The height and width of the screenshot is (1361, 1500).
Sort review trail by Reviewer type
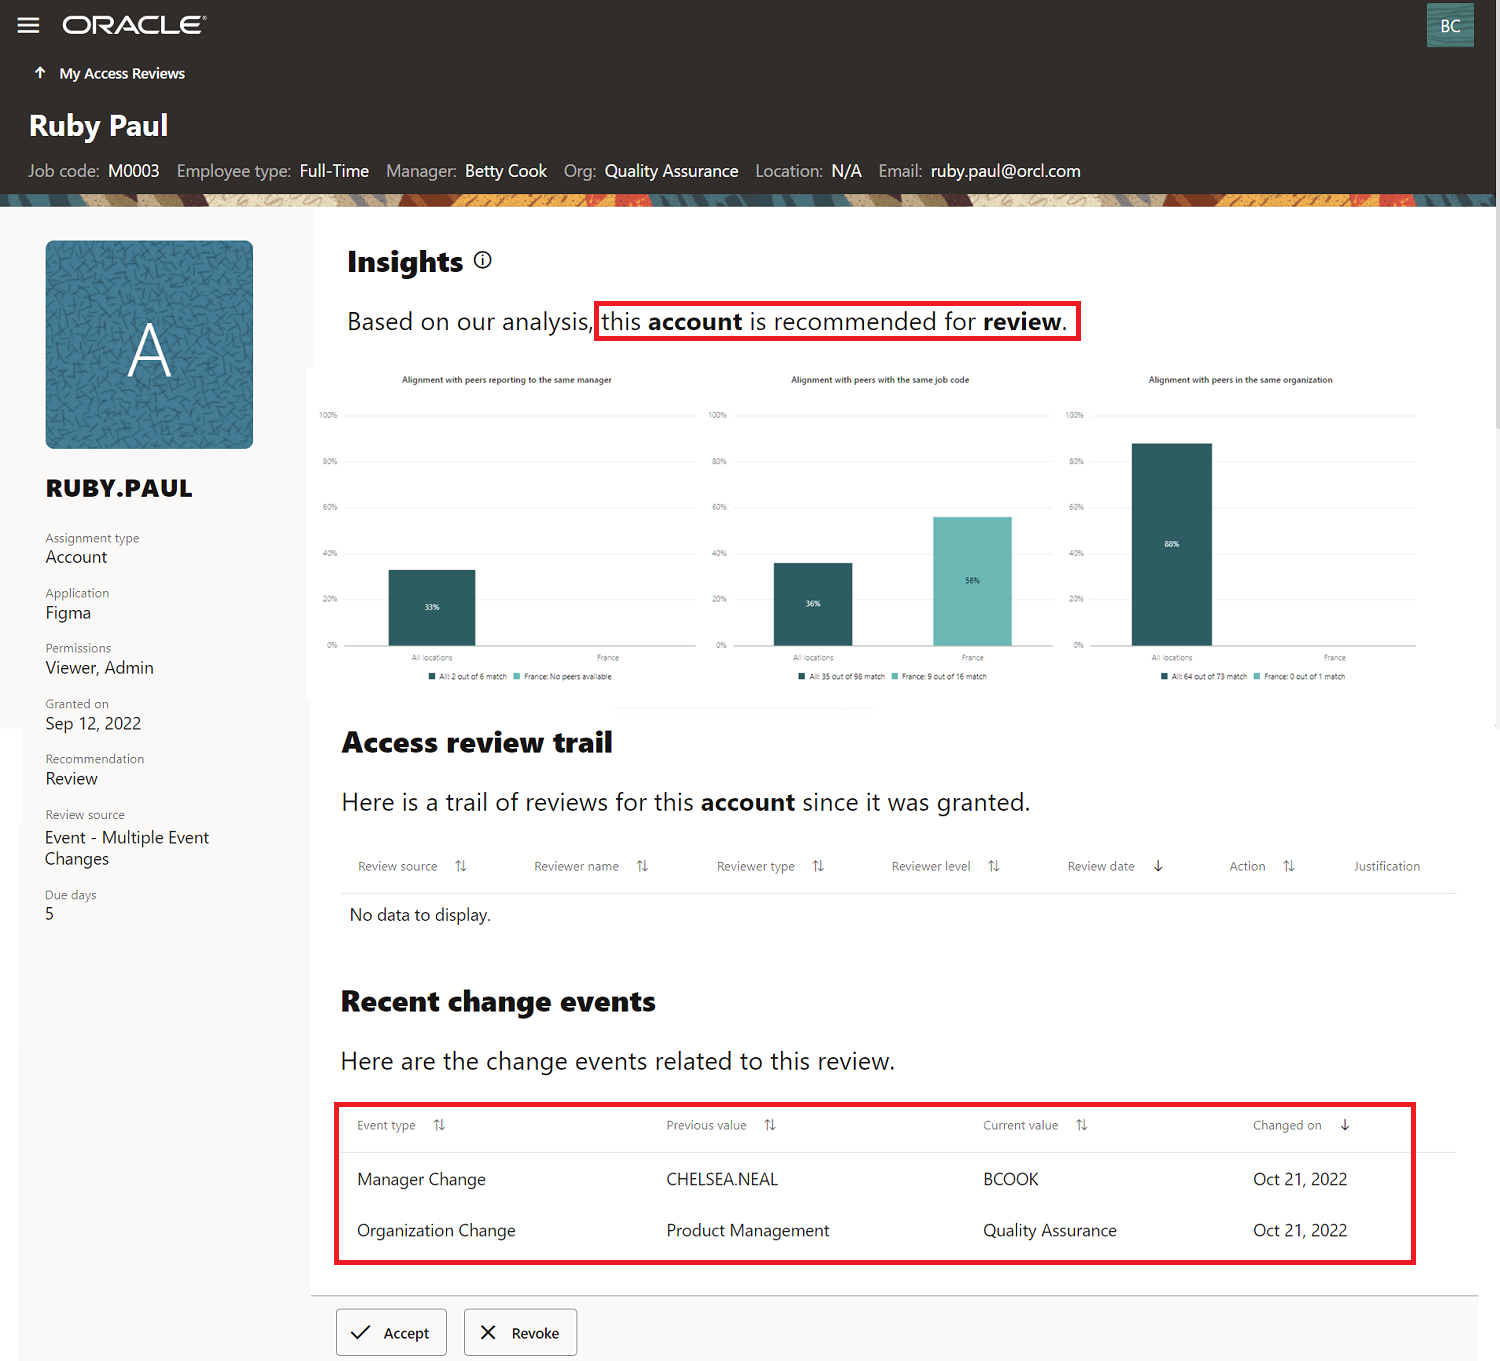pos(818,866)
